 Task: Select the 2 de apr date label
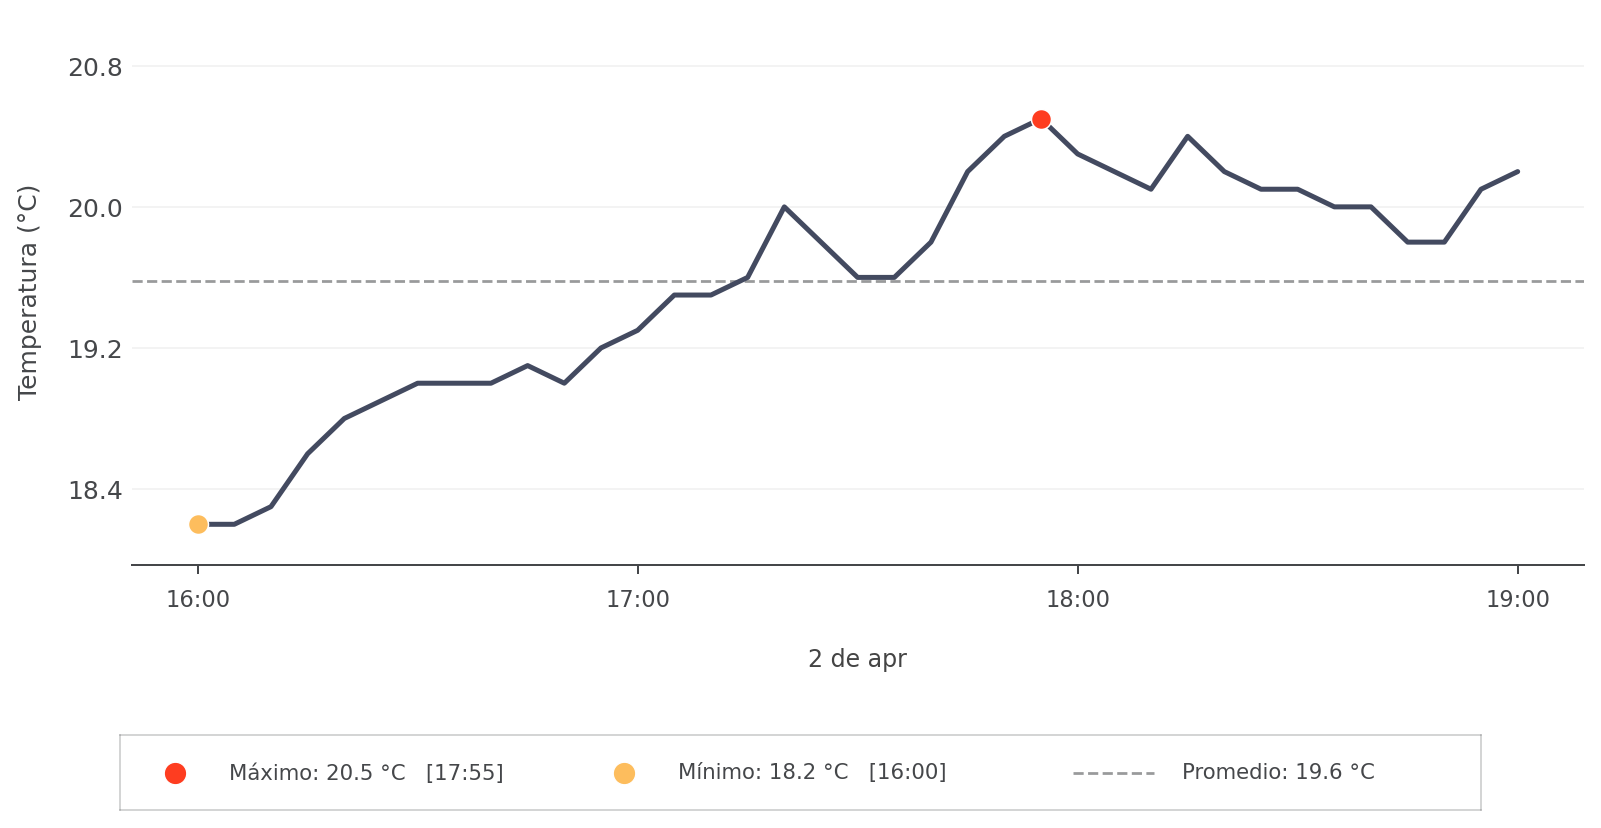(x=857, y=659)
